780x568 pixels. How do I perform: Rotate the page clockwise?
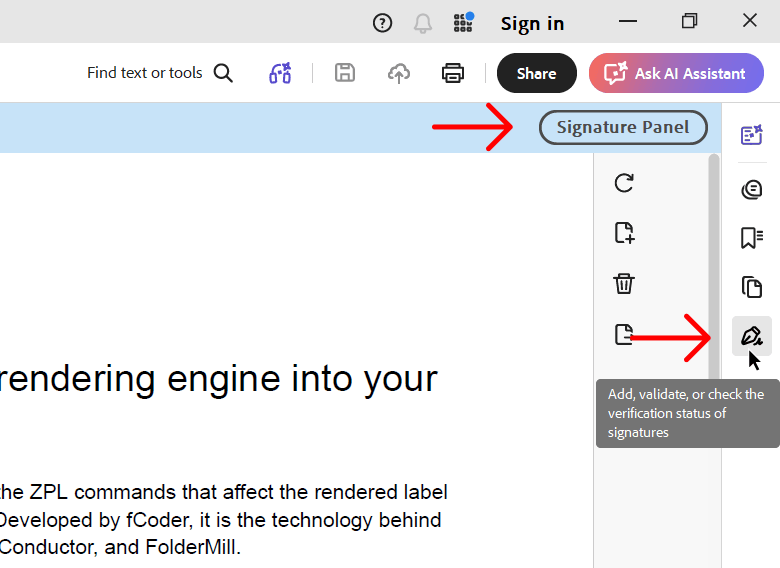pyautogui.click(x=624, y=183)
